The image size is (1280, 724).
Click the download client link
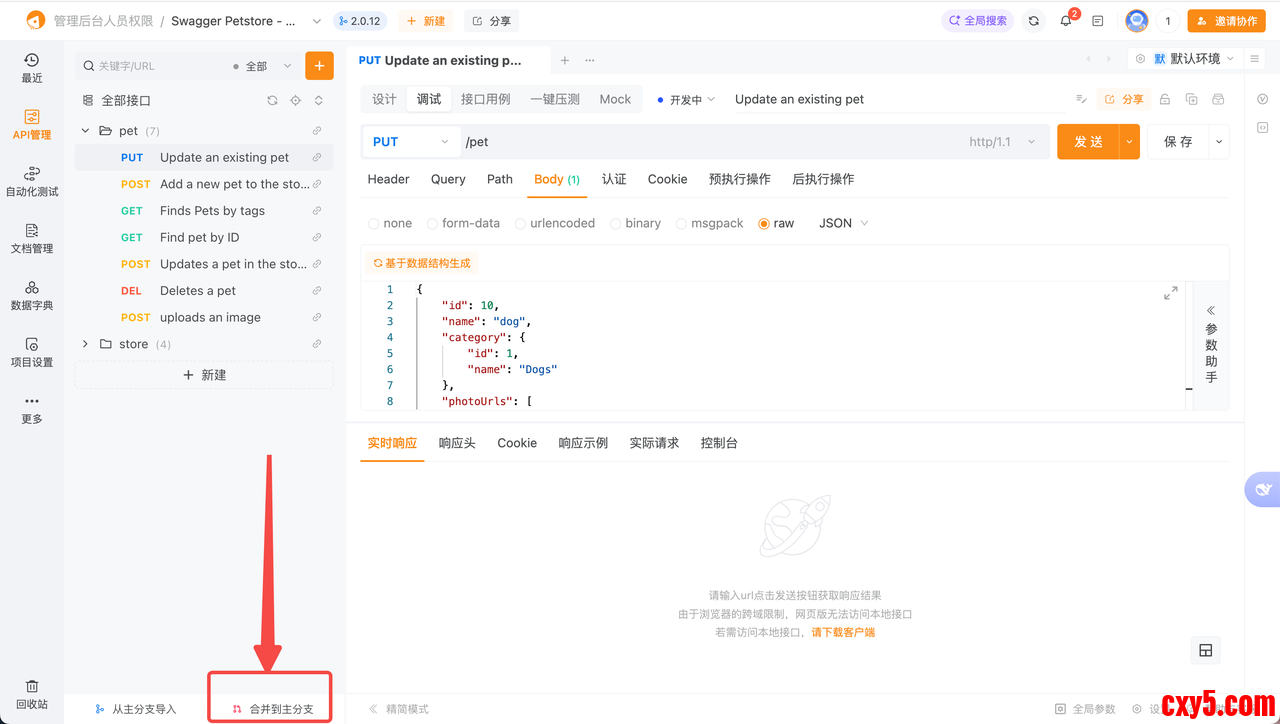[843, 632]
